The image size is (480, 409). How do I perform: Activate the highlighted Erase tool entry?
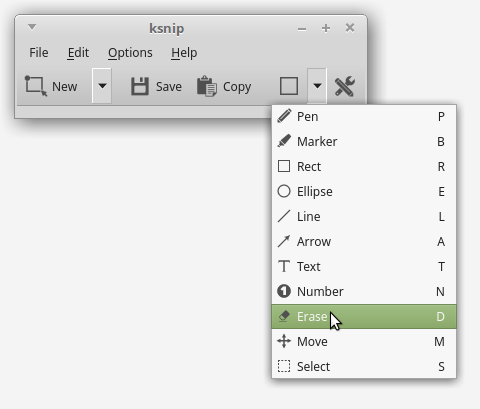click(364, 317)
